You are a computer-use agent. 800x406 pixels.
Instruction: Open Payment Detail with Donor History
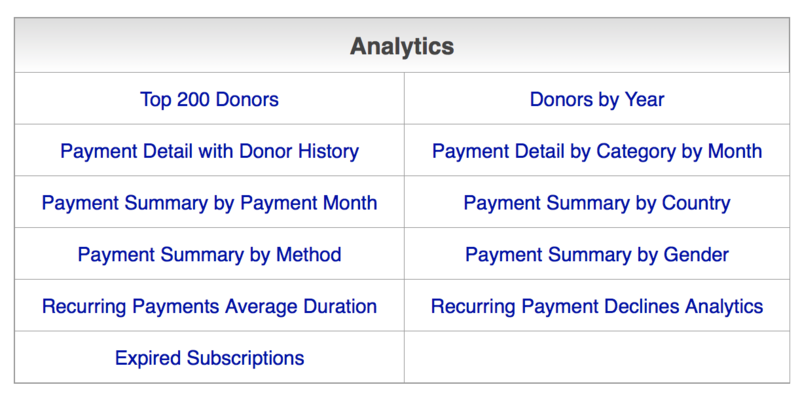209,152
